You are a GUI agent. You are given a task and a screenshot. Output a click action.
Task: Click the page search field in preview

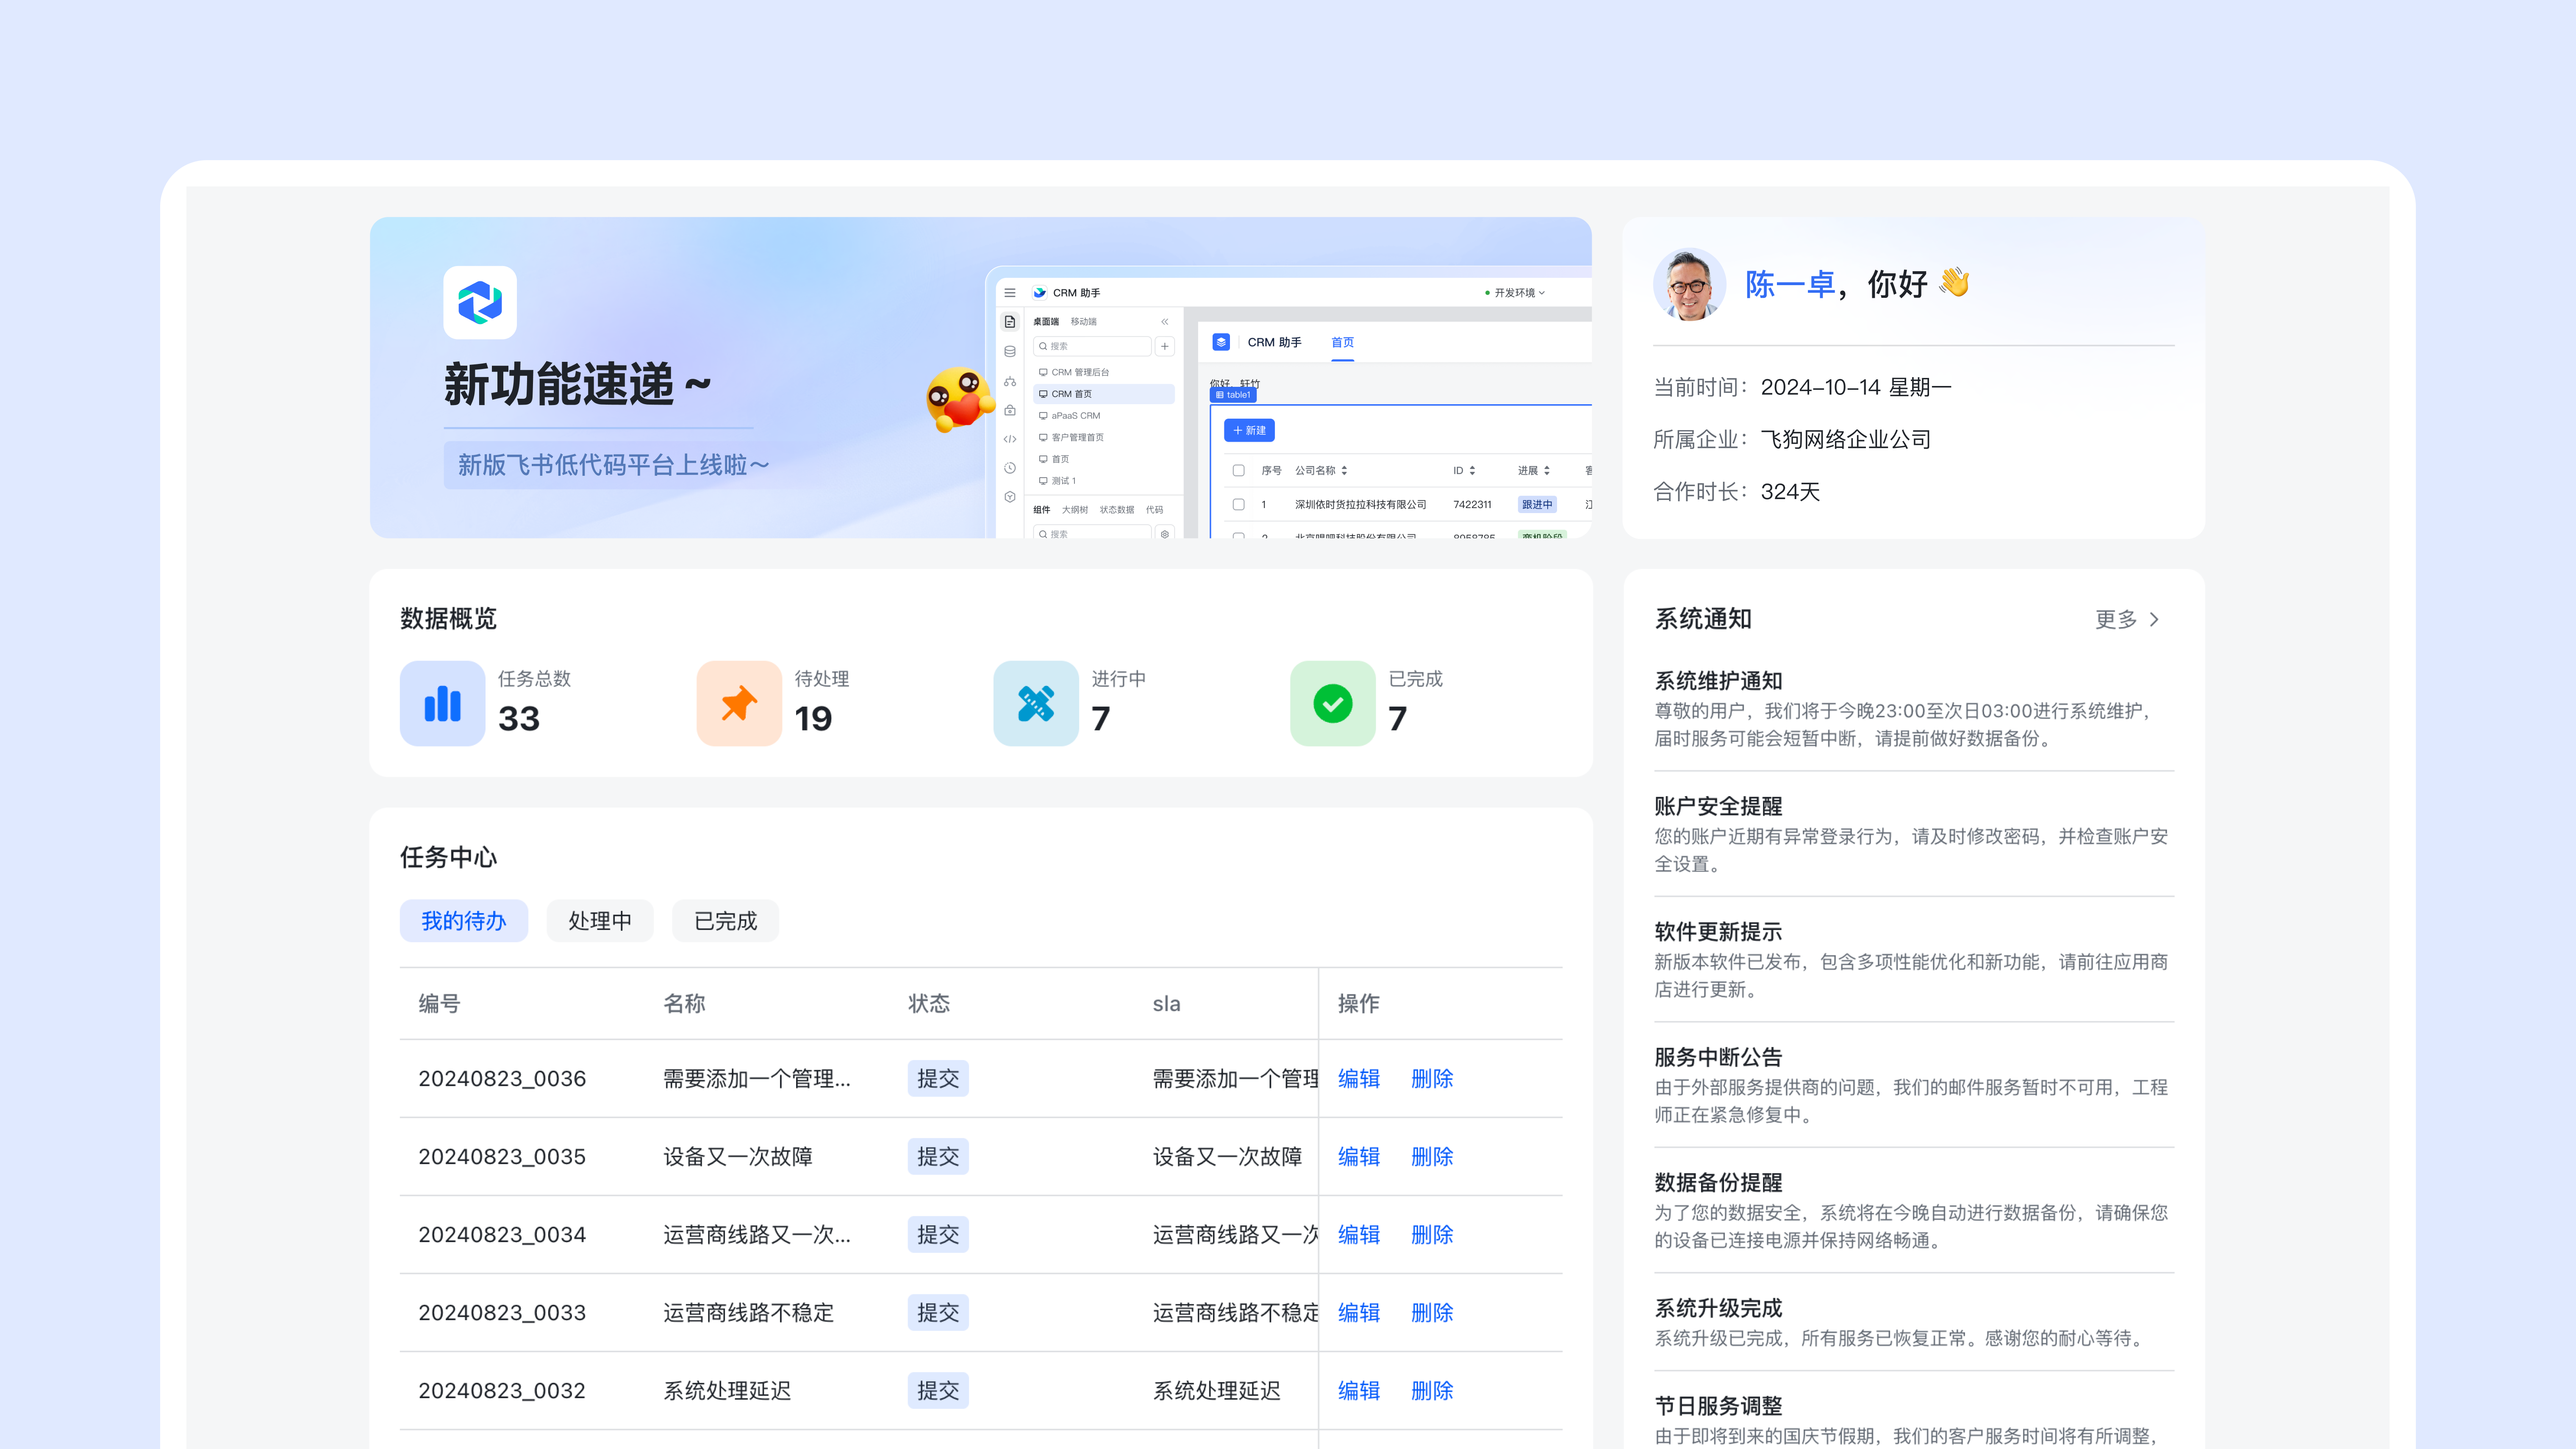[x=1092, y=346]
